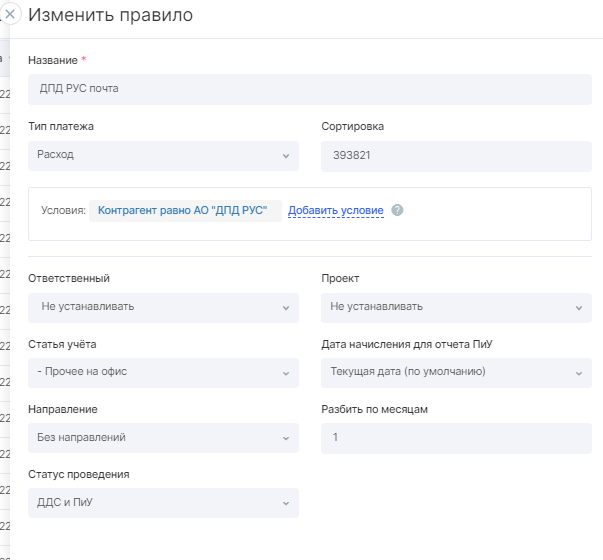Click chevron arrow in Проект field
Viewport: 603px width, 560px height.
click(x=579, y=308)
